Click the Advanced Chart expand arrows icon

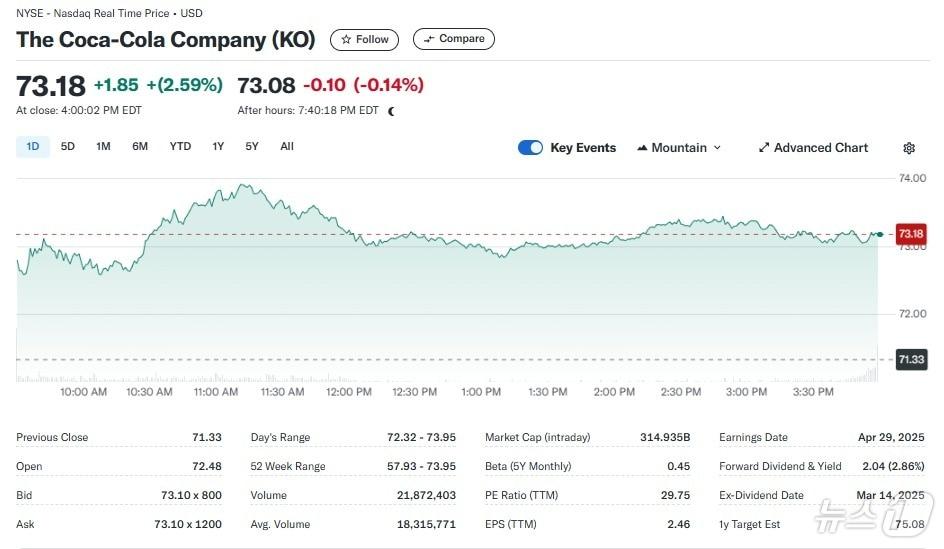[764, 148]
